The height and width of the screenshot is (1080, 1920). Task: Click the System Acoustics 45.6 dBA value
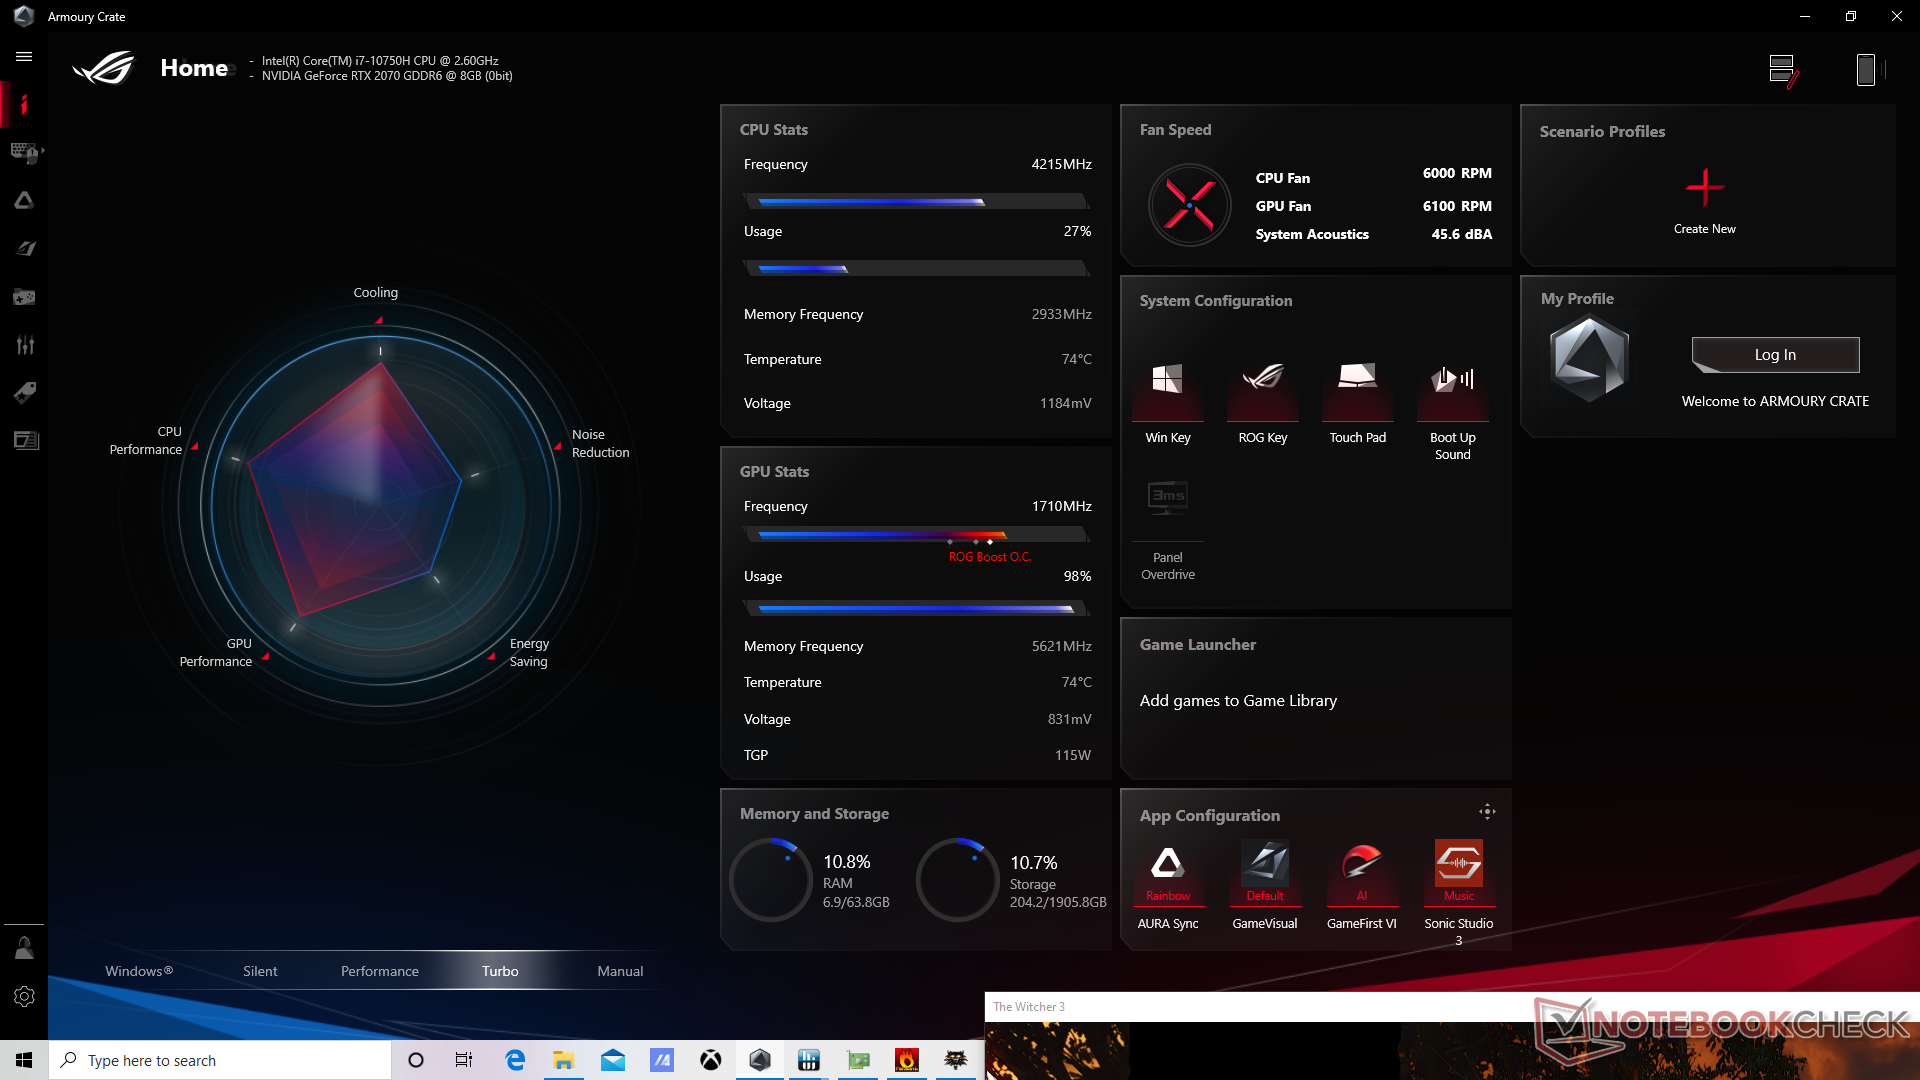[x=1461, y=234]
